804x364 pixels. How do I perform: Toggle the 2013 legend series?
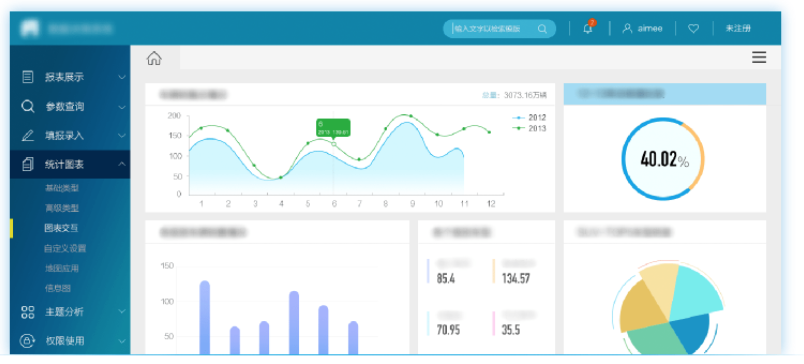point(529,128)
